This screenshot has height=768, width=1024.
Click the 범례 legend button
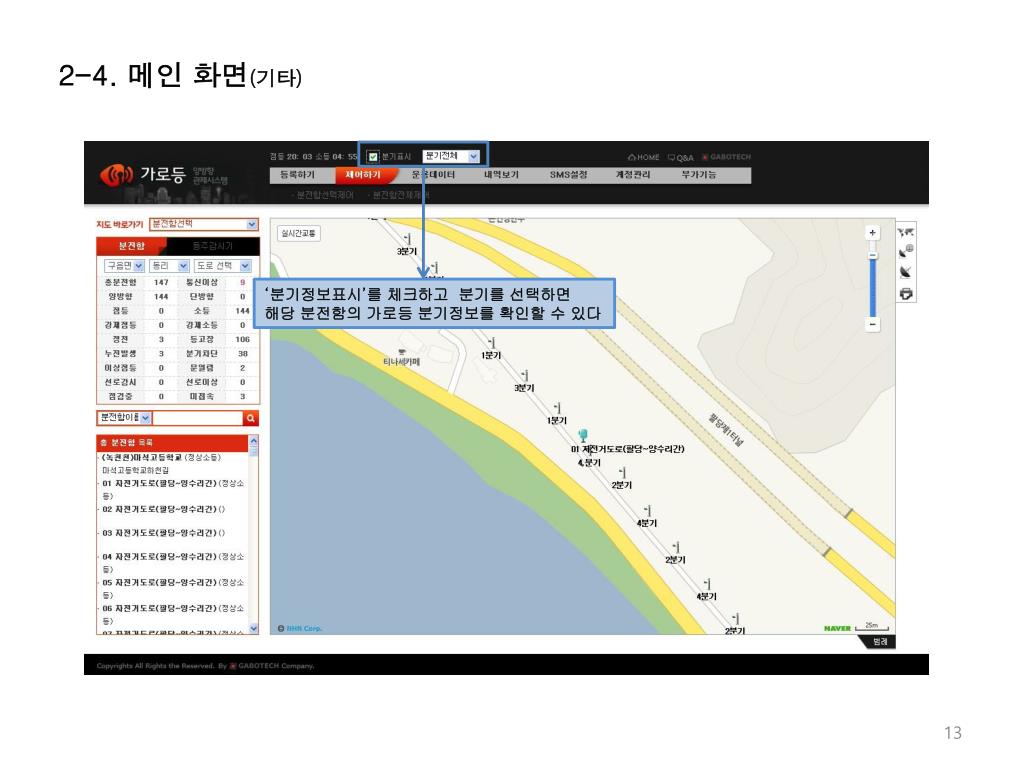pos(880,642)
